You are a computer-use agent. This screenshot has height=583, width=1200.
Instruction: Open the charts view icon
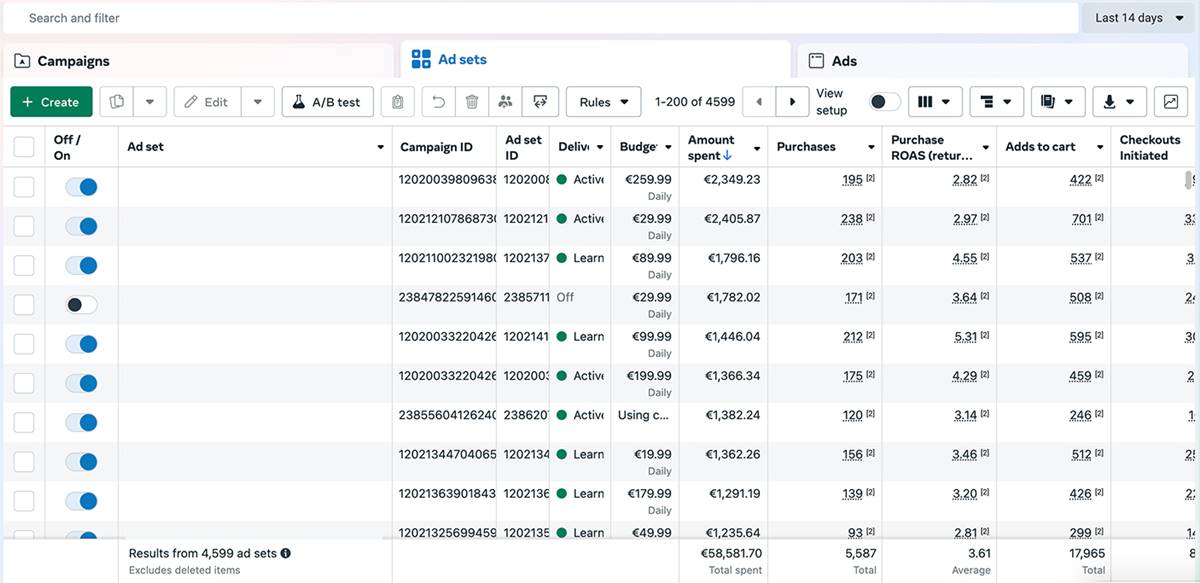pyautogui.click(x=1168, y=102)
